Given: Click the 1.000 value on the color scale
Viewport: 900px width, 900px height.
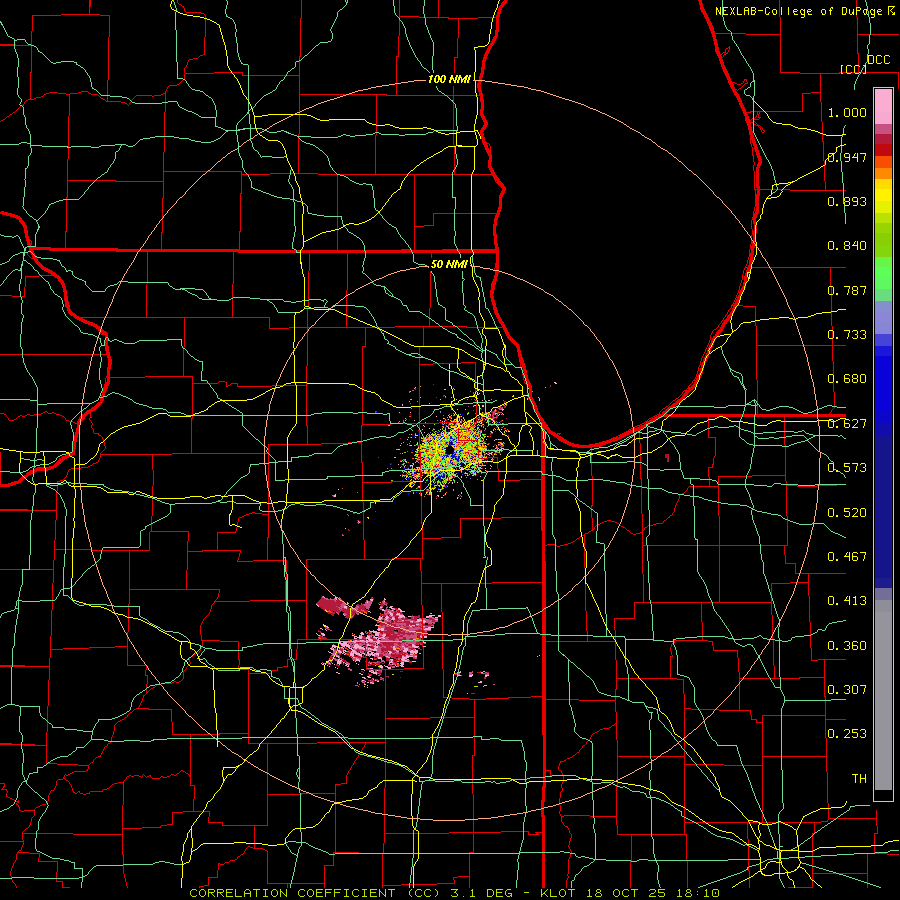Looking at the screenshot, I should click(847, 112).
